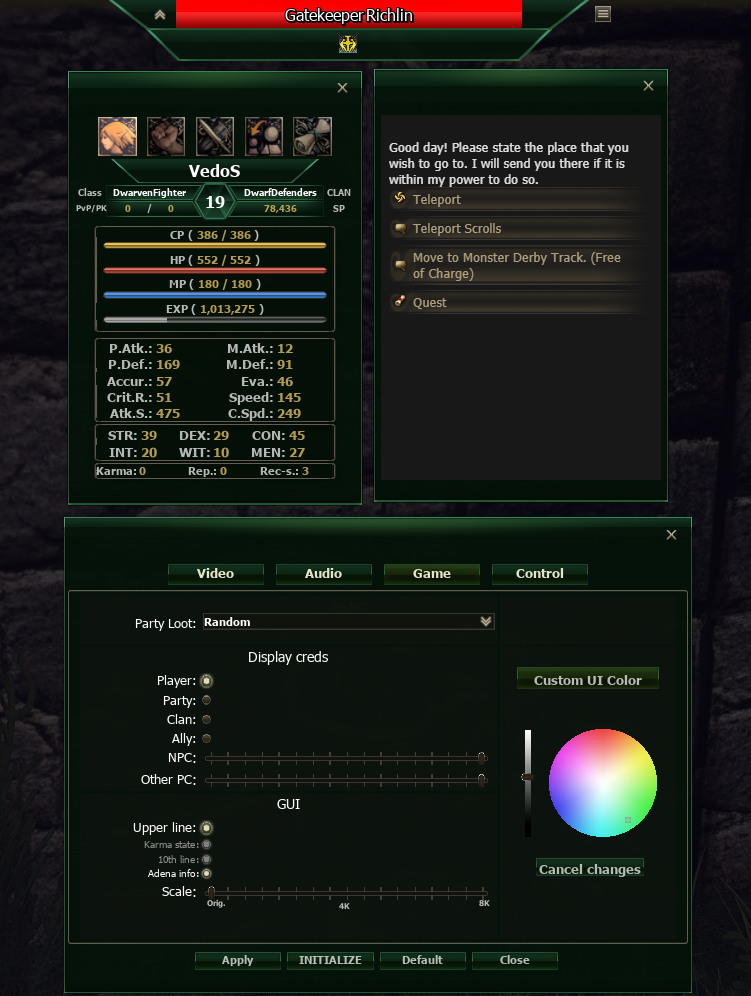Enable the Party display creds option
Viewport: 751px width, 996px height.
[206, 700]
